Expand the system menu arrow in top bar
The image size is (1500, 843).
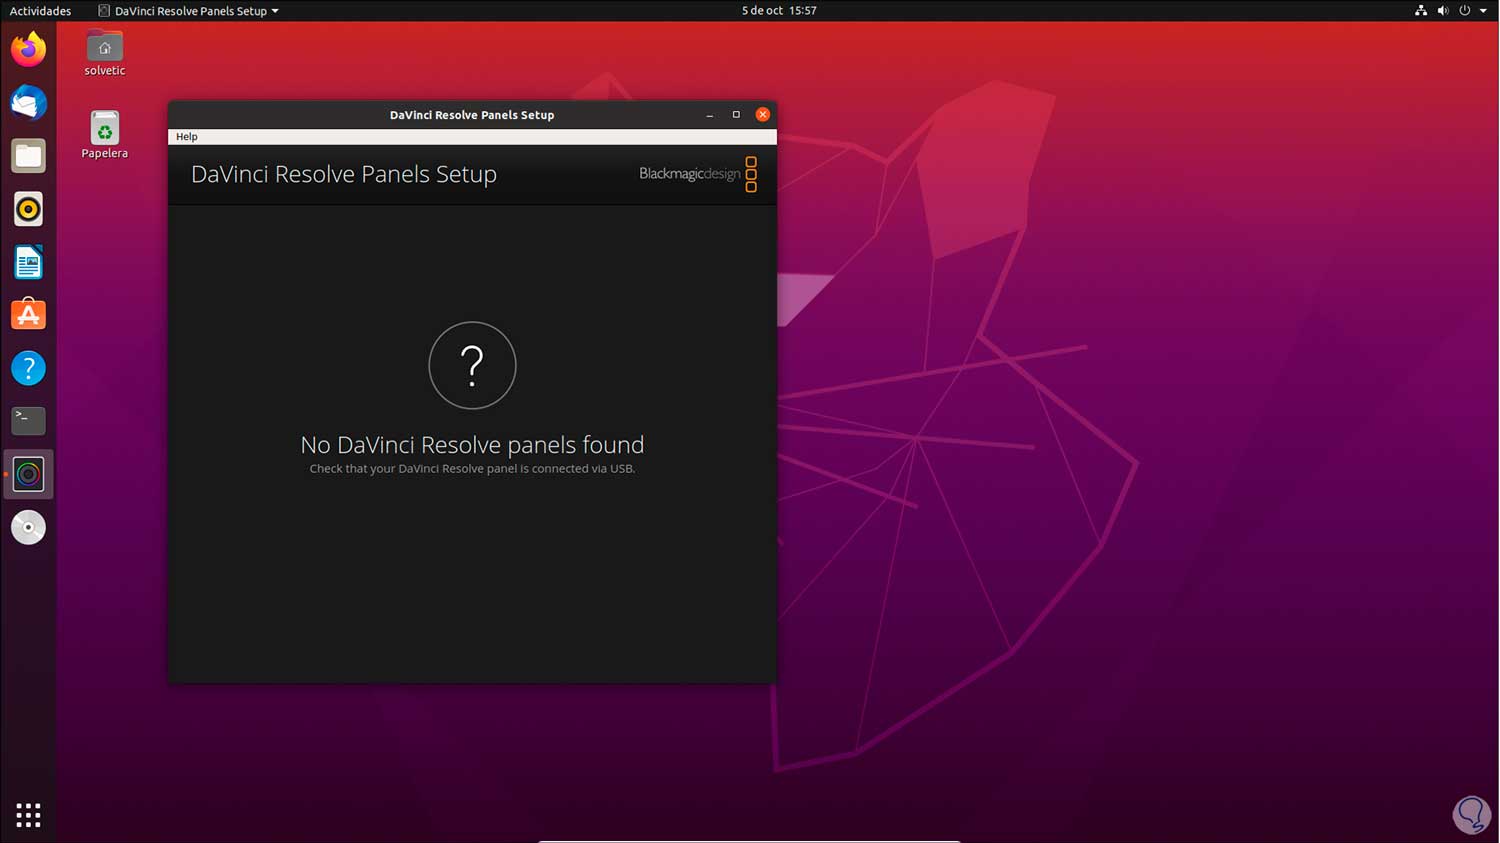(x=1483, y=11)
